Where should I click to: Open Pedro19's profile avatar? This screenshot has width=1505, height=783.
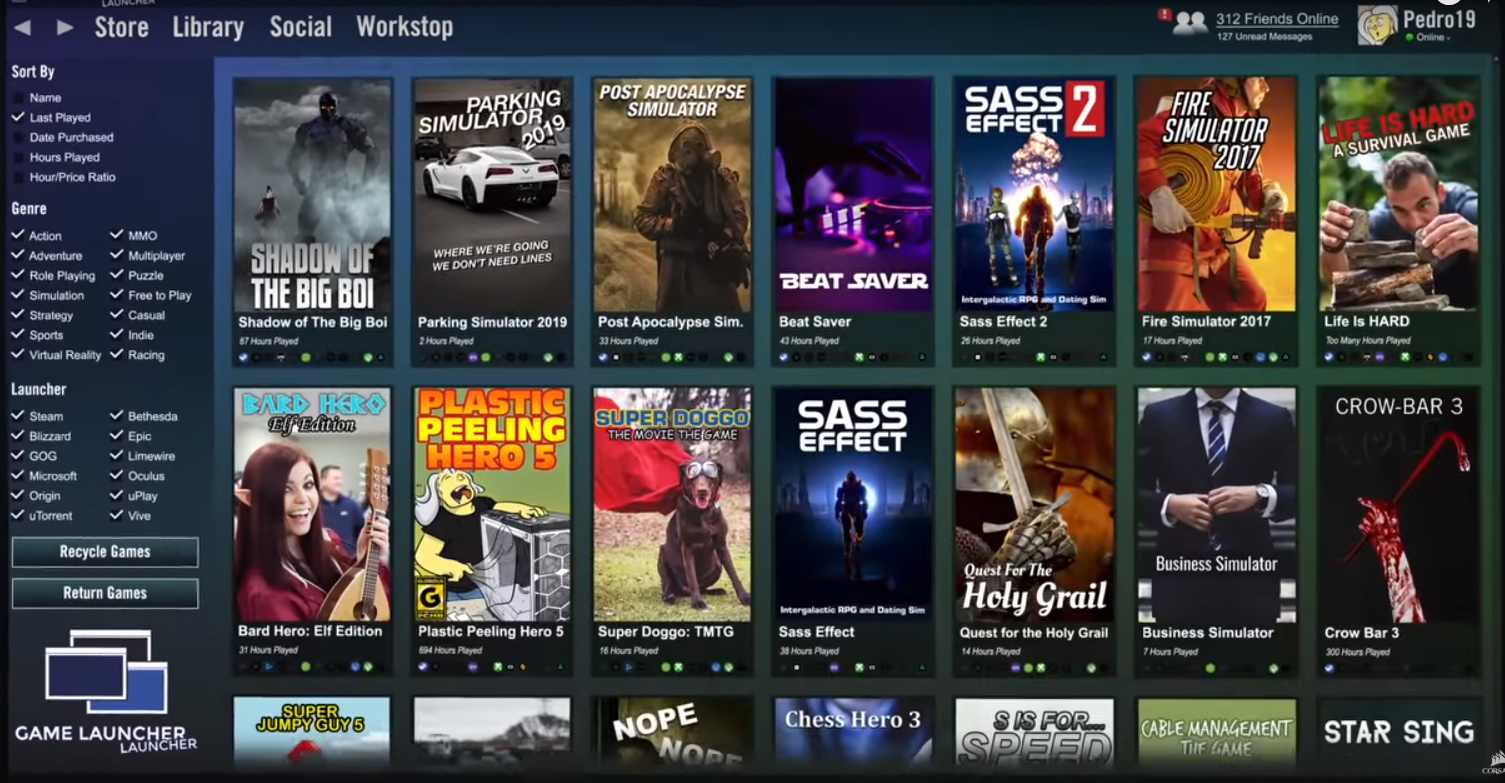point(1377,25)
